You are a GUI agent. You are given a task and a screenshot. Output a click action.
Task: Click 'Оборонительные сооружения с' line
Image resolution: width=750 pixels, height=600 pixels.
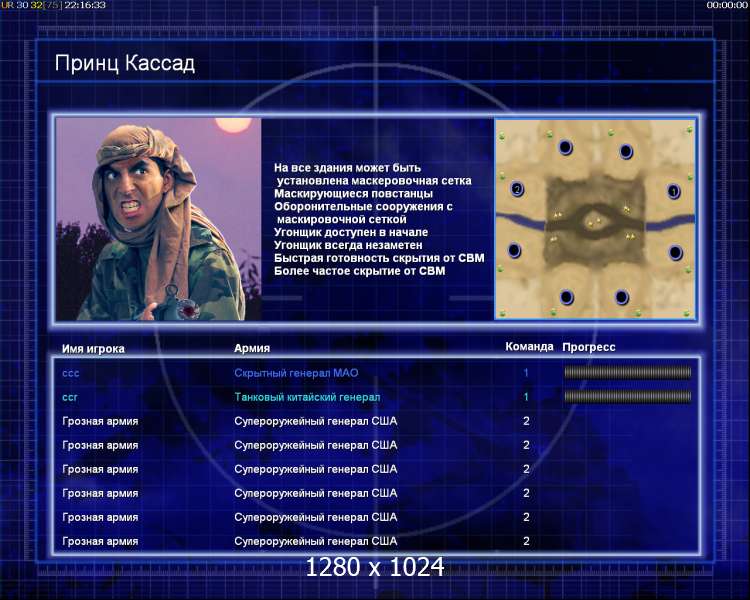pyautogui.click(x=363, y=207)
